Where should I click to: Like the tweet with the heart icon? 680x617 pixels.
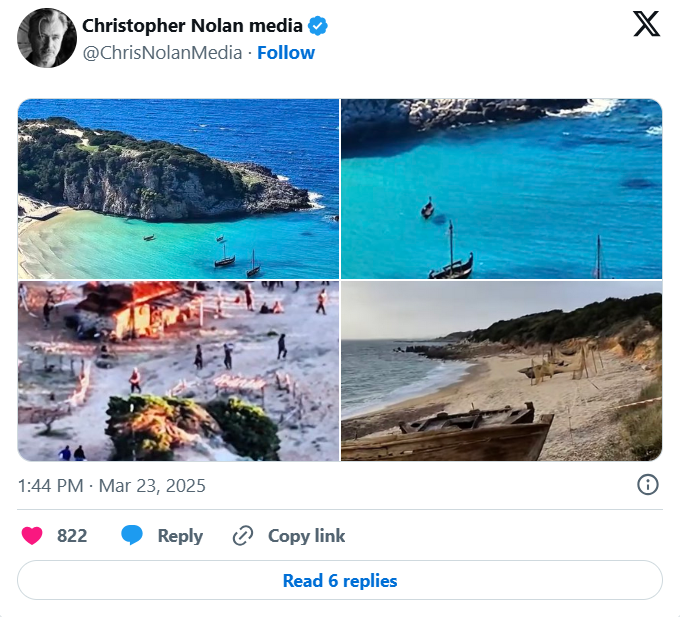pos(32,535)
